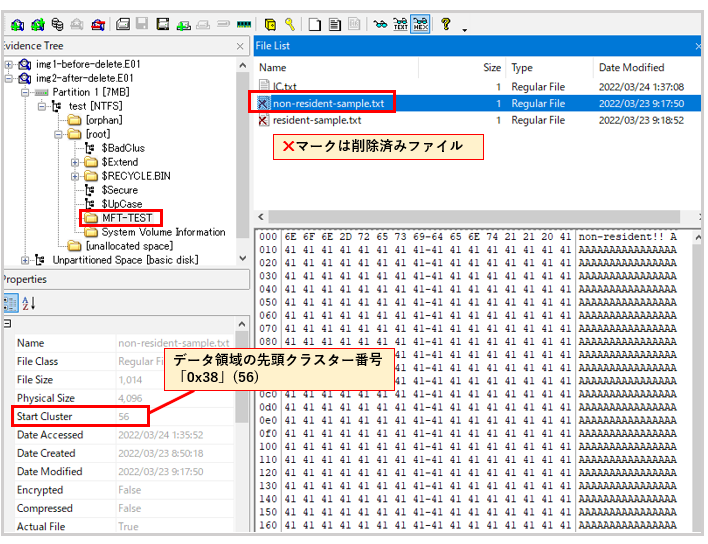Click Evidence Tree scroll down arrow

(243, 258)
